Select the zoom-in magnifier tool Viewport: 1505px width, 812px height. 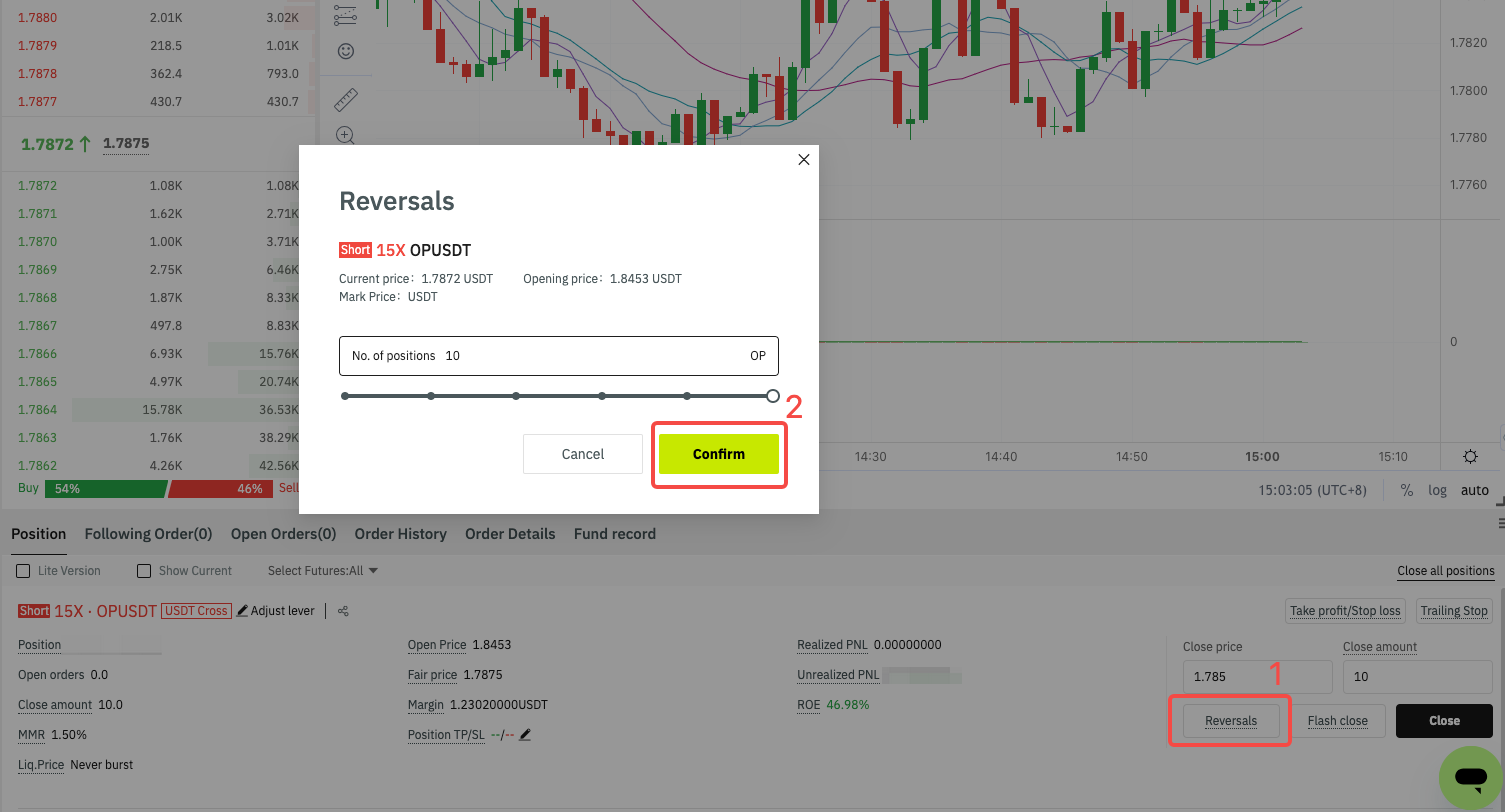pos(346,135)
